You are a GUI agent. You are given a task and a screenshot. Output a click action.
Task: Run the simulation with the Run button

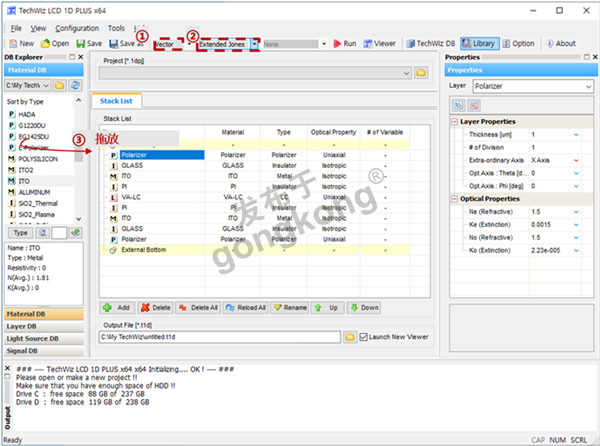(x=345, y=44)
